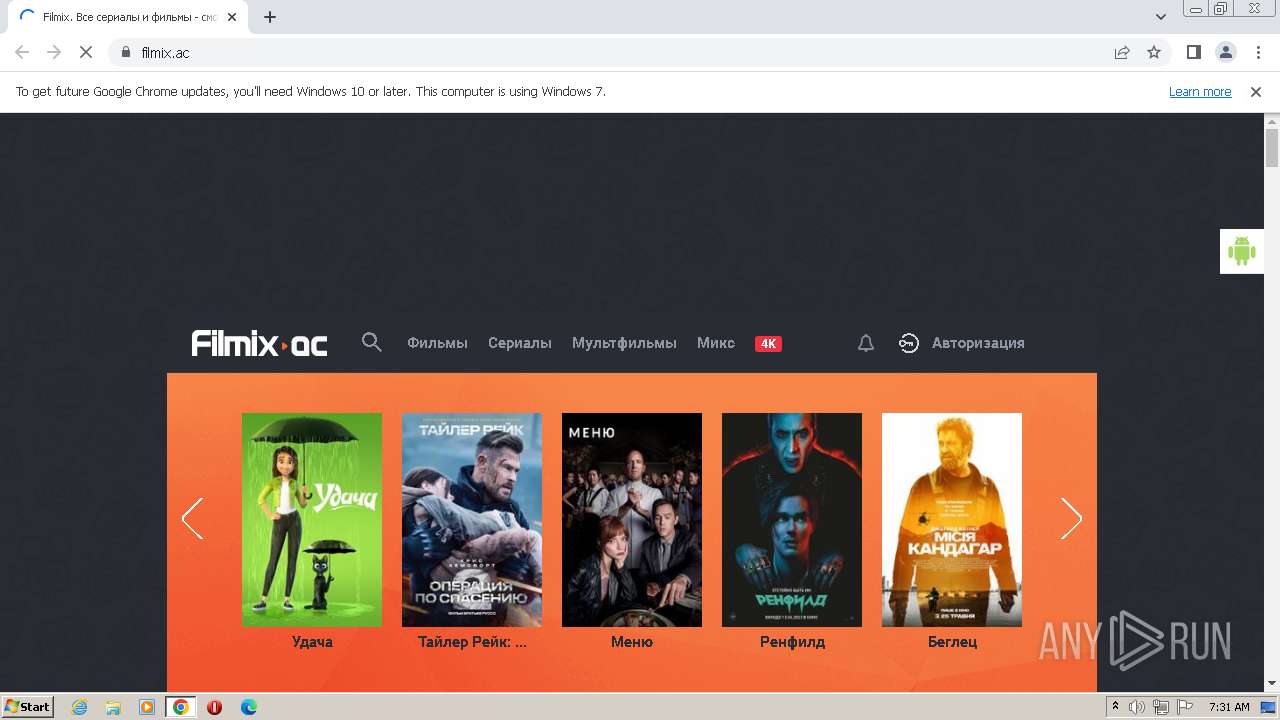Open a new browser tab
Image resolution: width=1280 pixels, height=720 pixels.
(270, 17)
